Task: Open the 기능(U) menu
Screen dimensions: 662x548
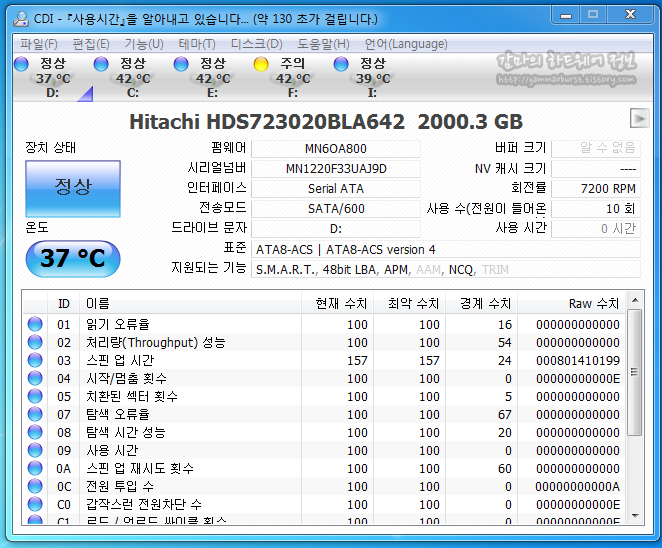Action: (144, 44)
